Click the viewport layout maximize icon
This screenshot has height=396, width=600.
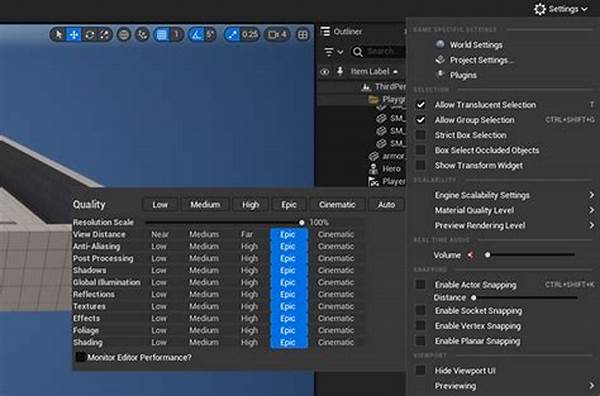(x=303, y=35)
